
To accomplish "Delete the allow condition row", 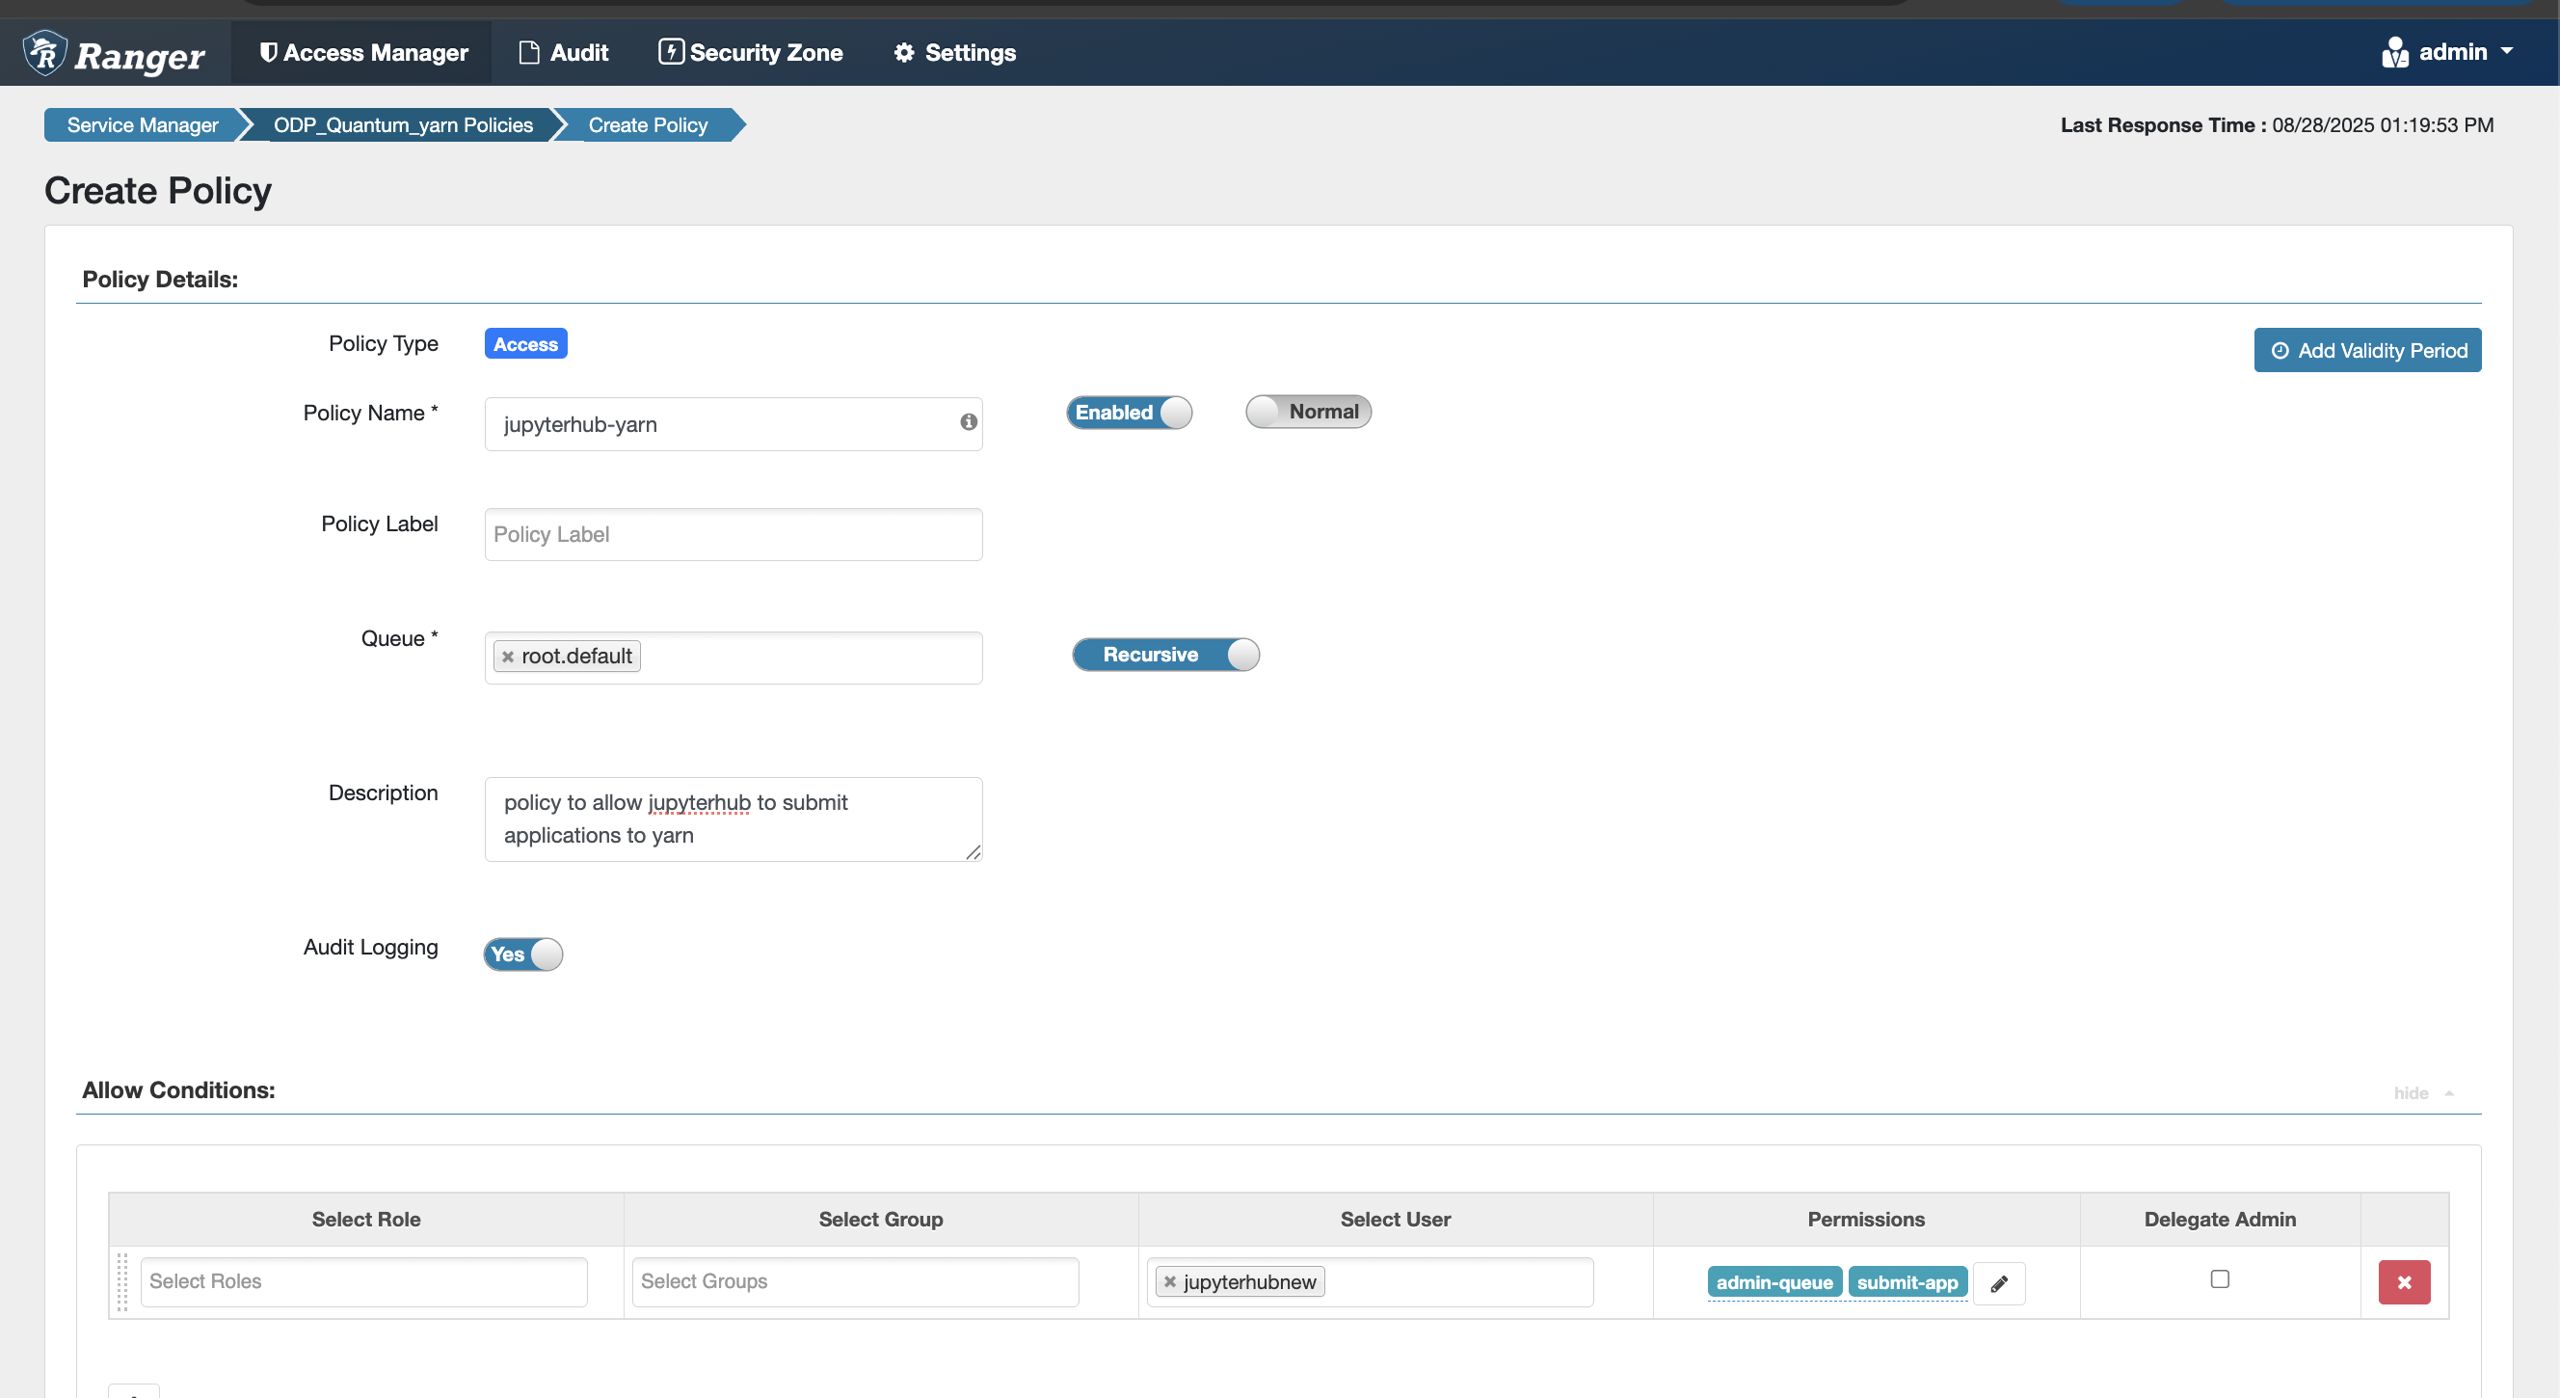I will tap(2404, 1282).
